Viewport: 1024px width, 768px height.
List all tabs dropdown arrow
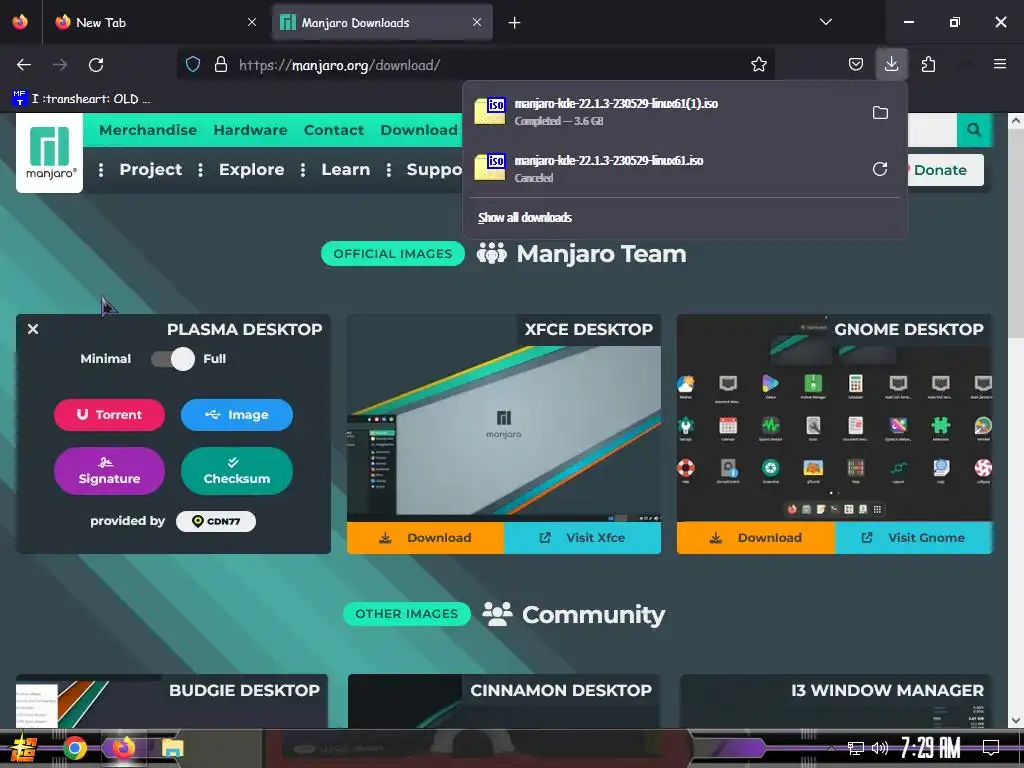coord(825,22)
